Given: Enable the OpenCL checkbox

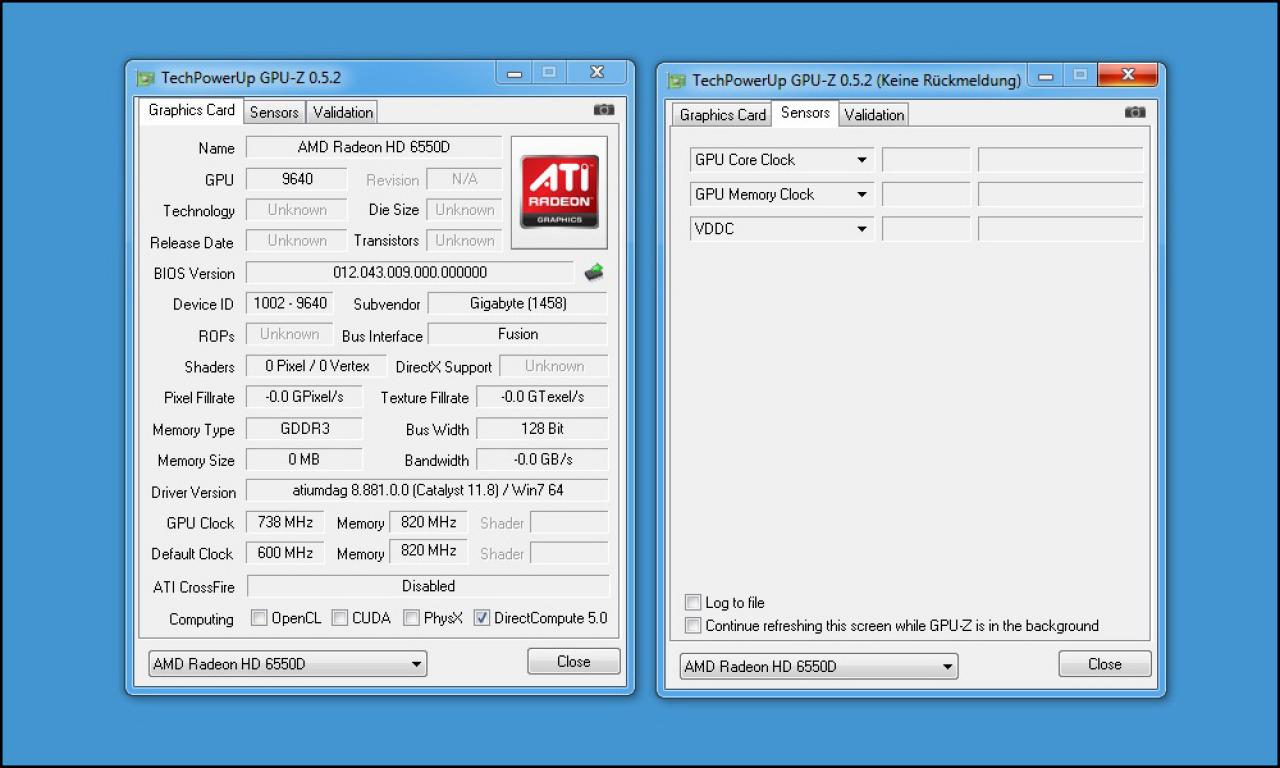Looking at the screenshot, I should (259, 618).
